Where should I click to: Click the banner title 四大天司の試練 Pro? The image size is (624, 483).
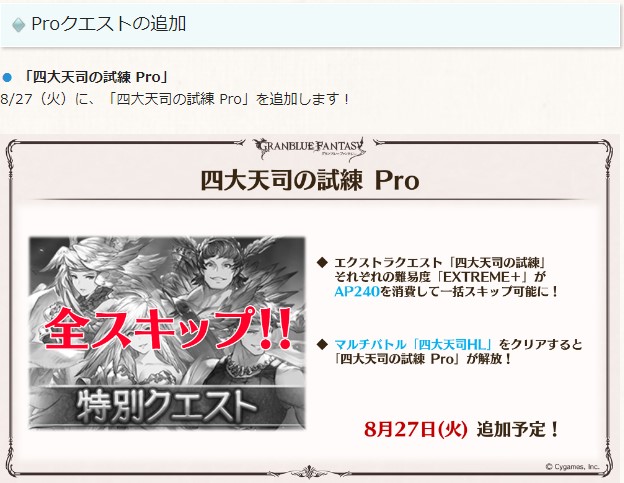click(x=310, y=180)
